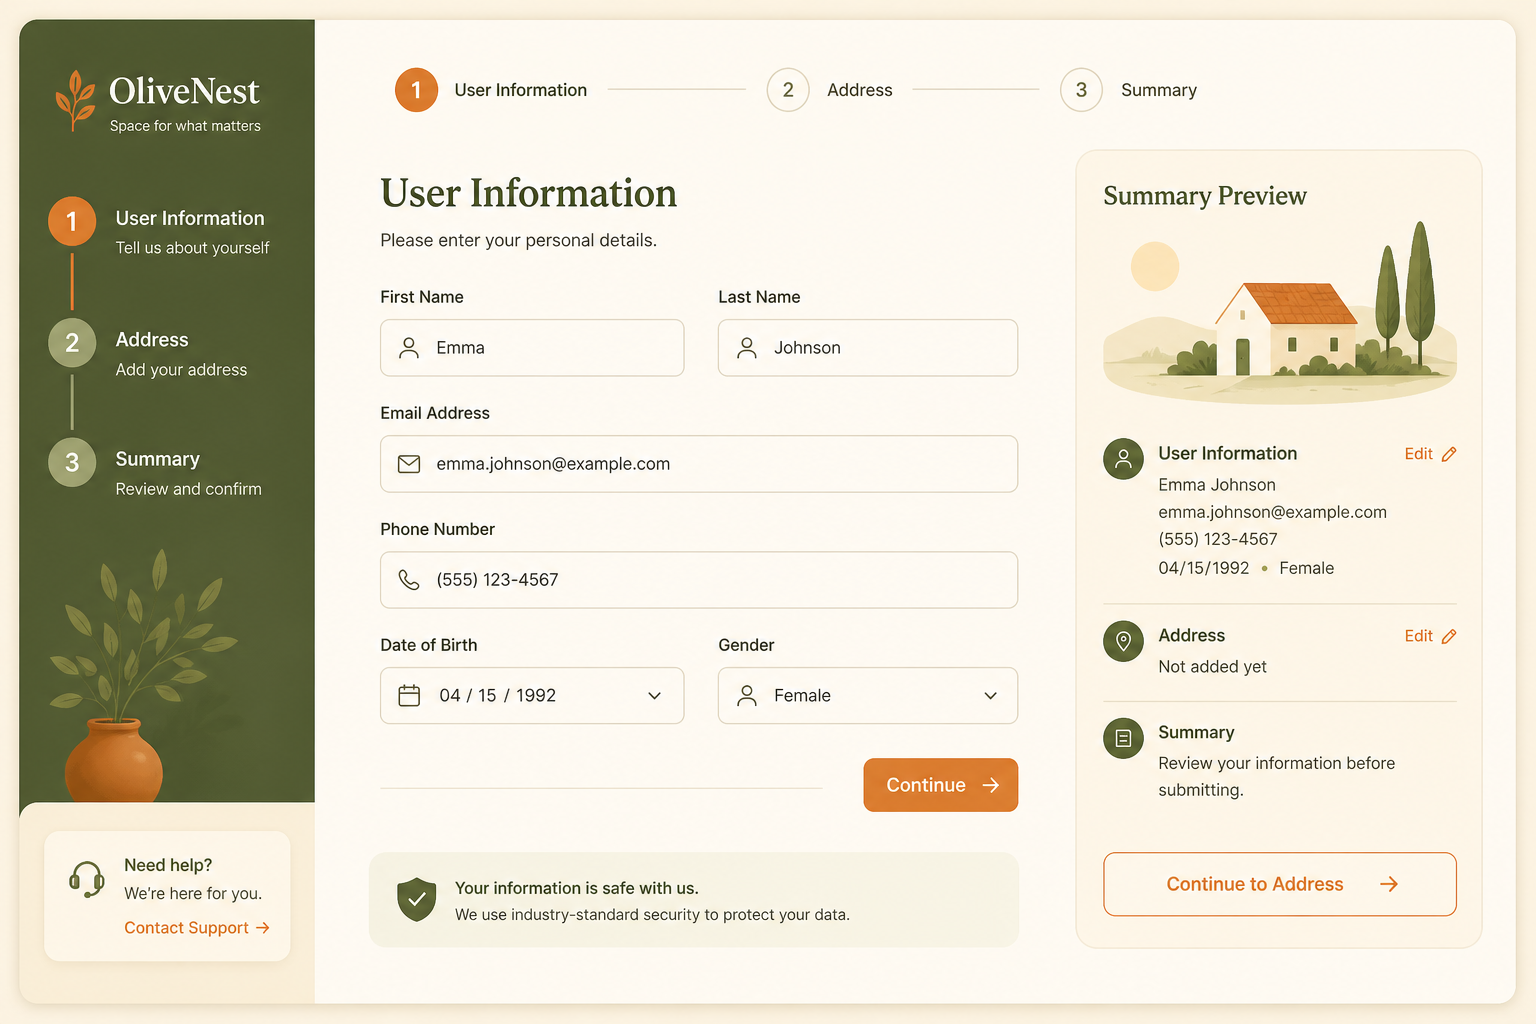Click Edit link for User Information
This screenshot has height=1024, width=1536.
(1431, 454)
